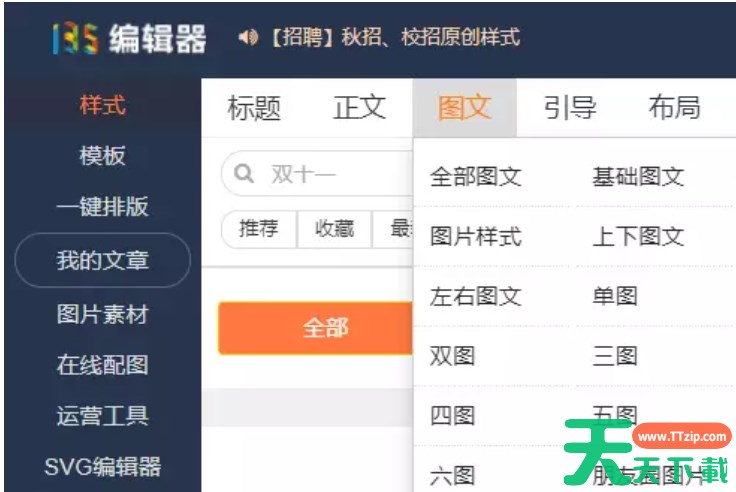Switch to the 引导 tab

tap(570, 108)
